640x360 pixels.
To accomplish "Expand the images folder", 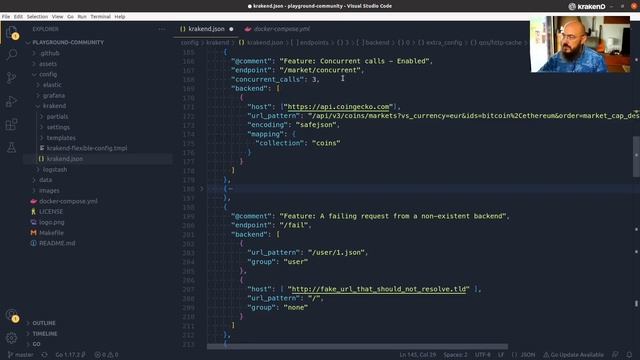I will click(49, 191).
